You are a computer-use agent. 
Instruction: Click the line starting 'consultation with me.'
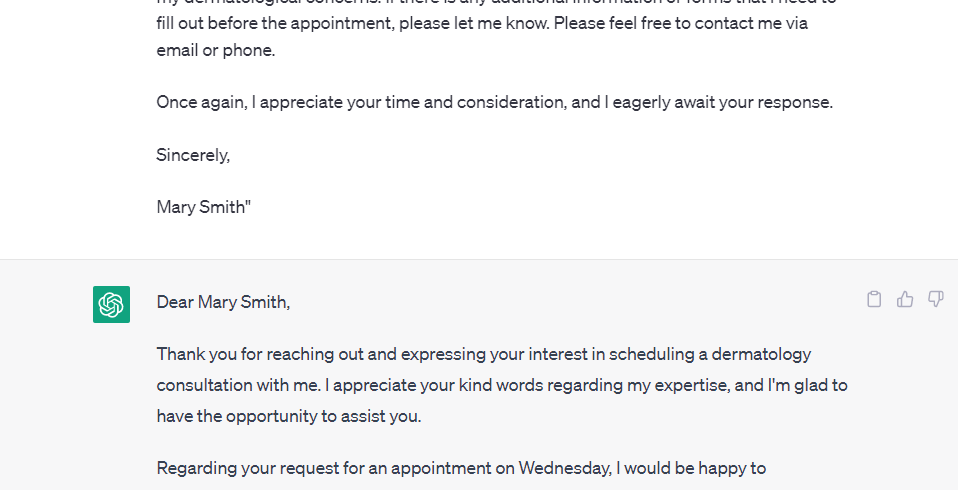[x=502, y=386]
